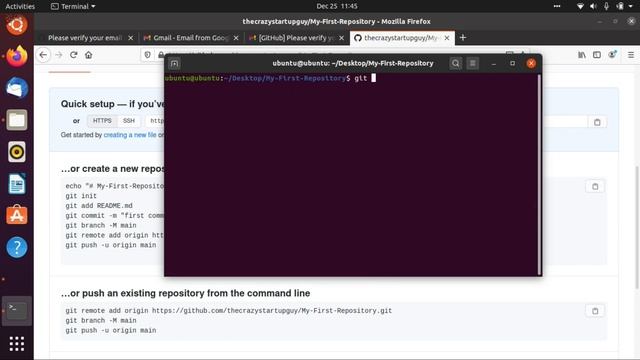Click the git add README.md line
Viewport: 640px width, 360px height.
click(99, 206)
